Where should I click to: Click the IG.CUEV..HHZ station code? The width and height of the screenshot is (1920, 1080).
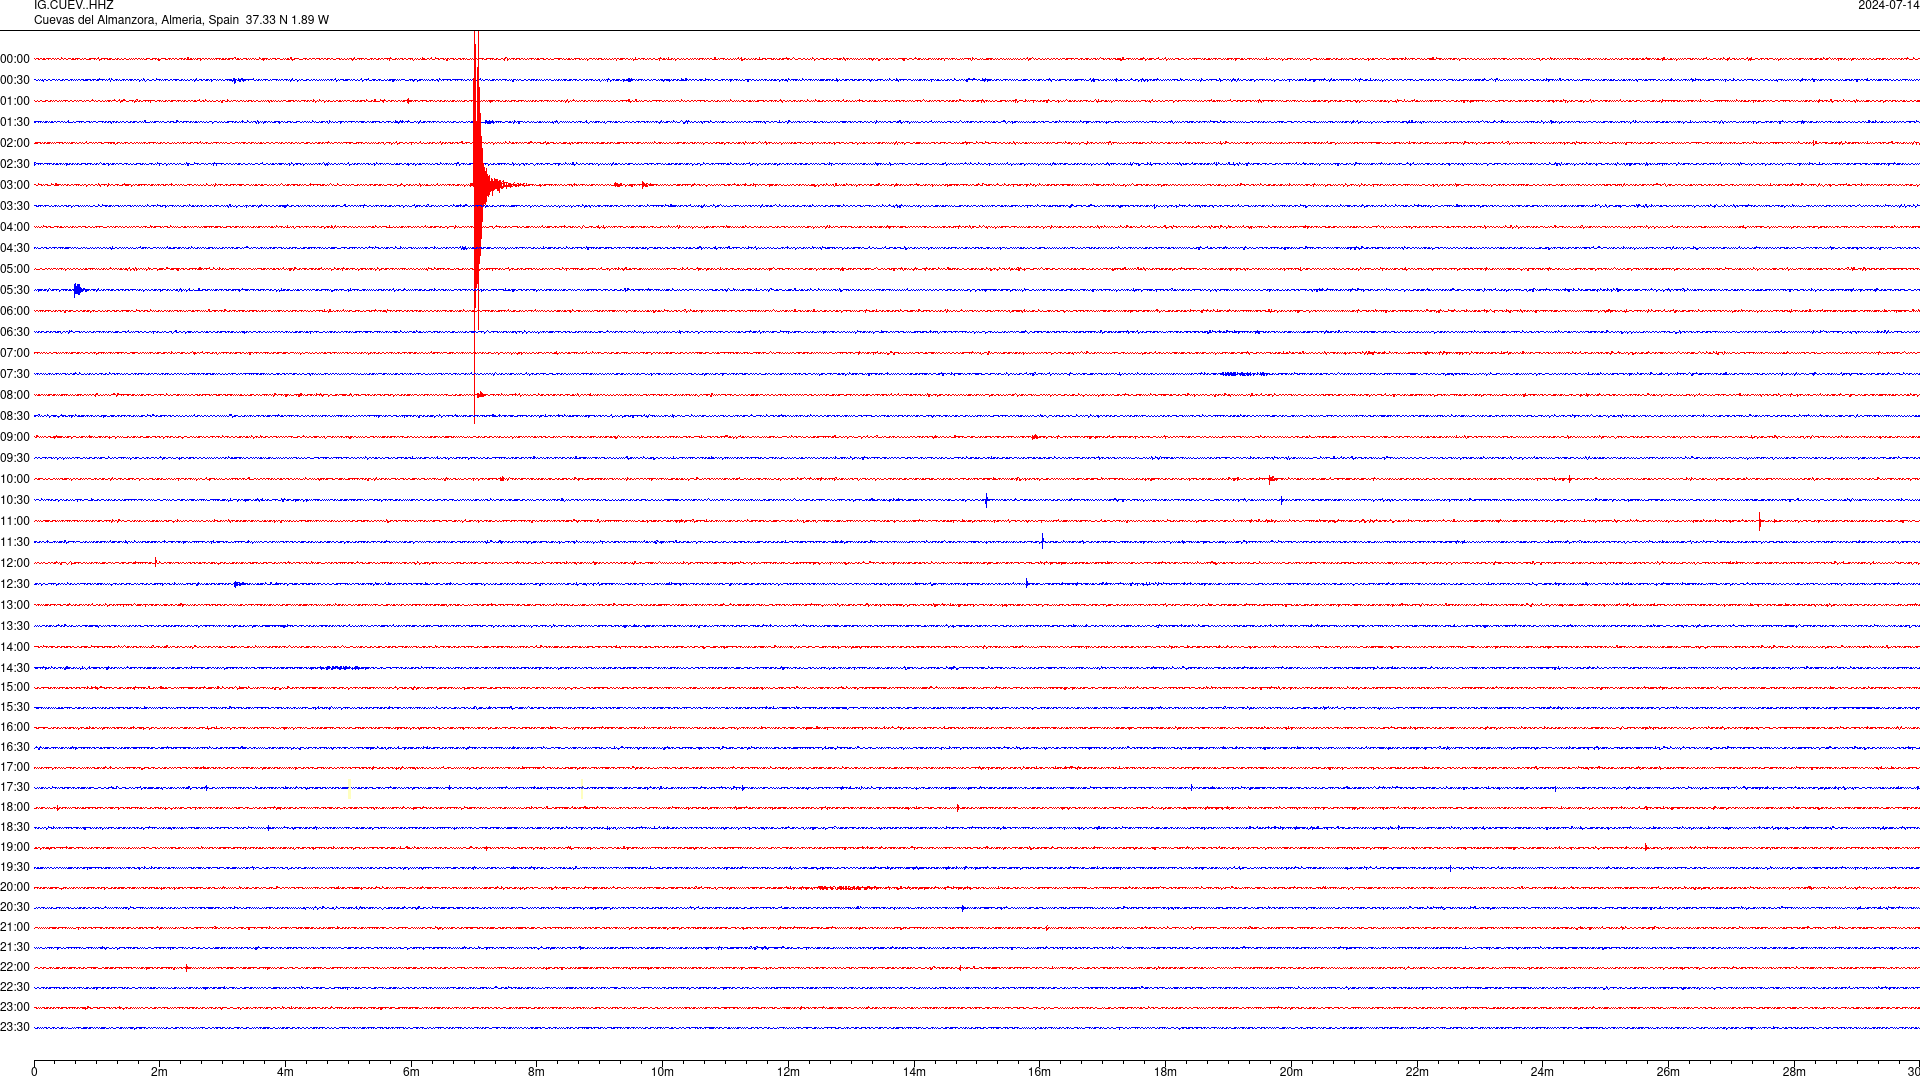point(74,6)
